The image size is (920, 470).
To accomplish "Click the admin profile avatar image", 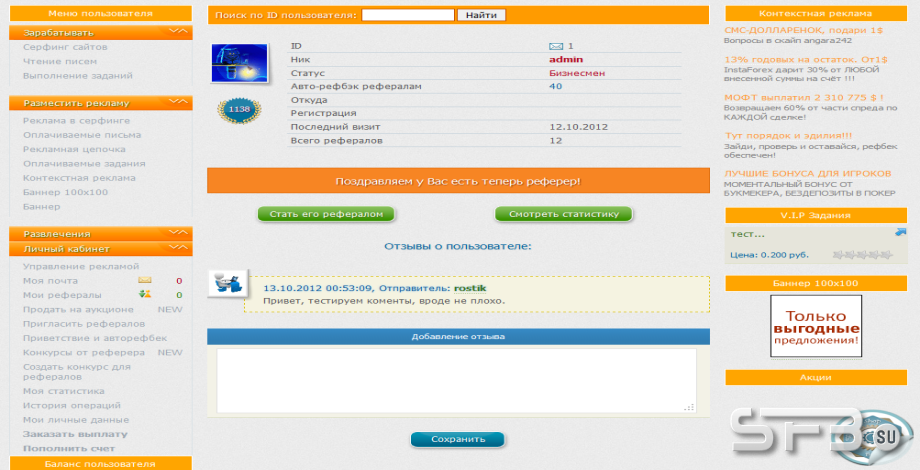I will (x=239, y=63).
